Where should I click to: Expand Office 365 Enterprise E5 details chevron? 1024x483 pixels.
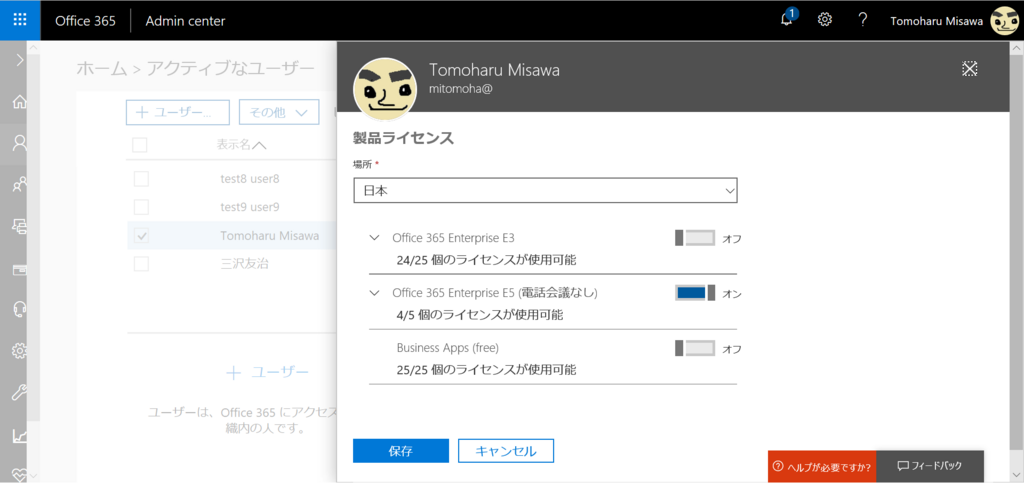[x=374, y=293]
